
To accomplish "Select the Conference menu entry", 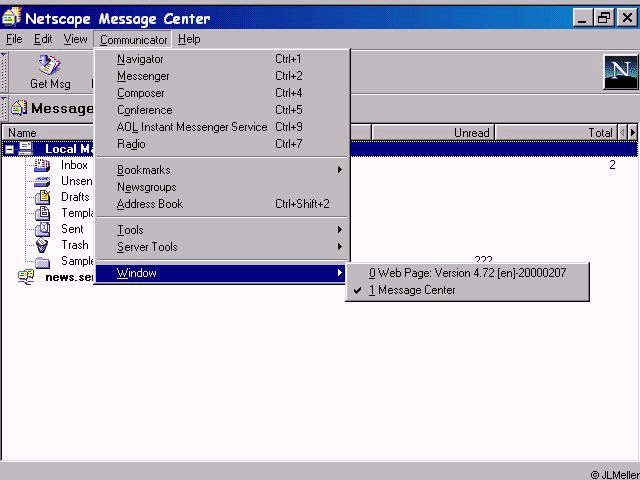I will pyautogui.click(x=222, y=110).
